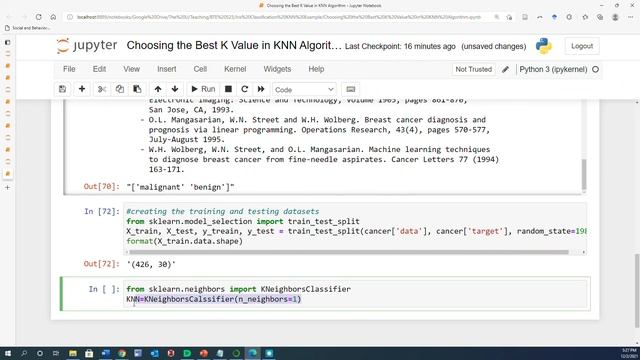Click the browser address bar
This screenshot has width=640, height=360.
(x=278, y=17)
